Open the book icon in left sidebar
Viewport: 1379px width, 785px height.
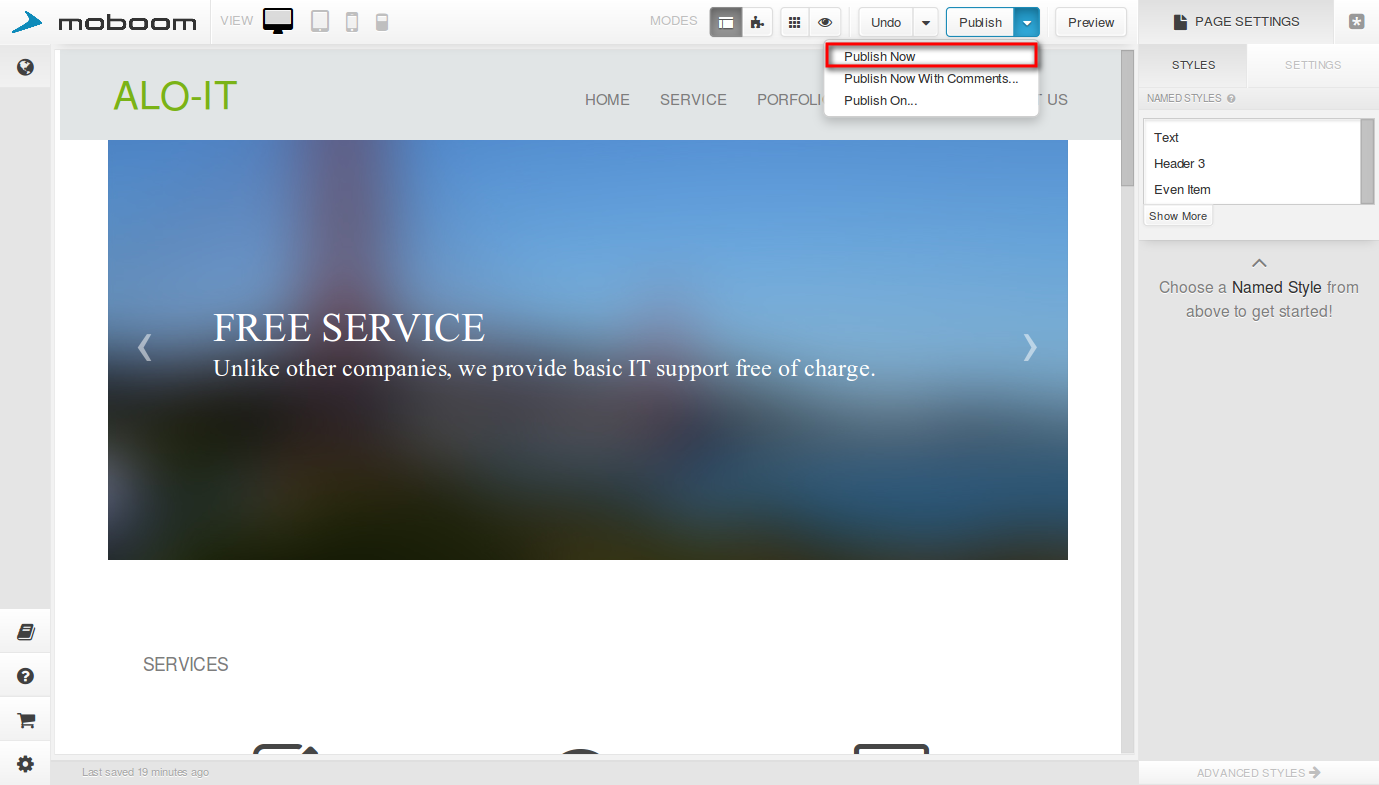click(26, 632)
